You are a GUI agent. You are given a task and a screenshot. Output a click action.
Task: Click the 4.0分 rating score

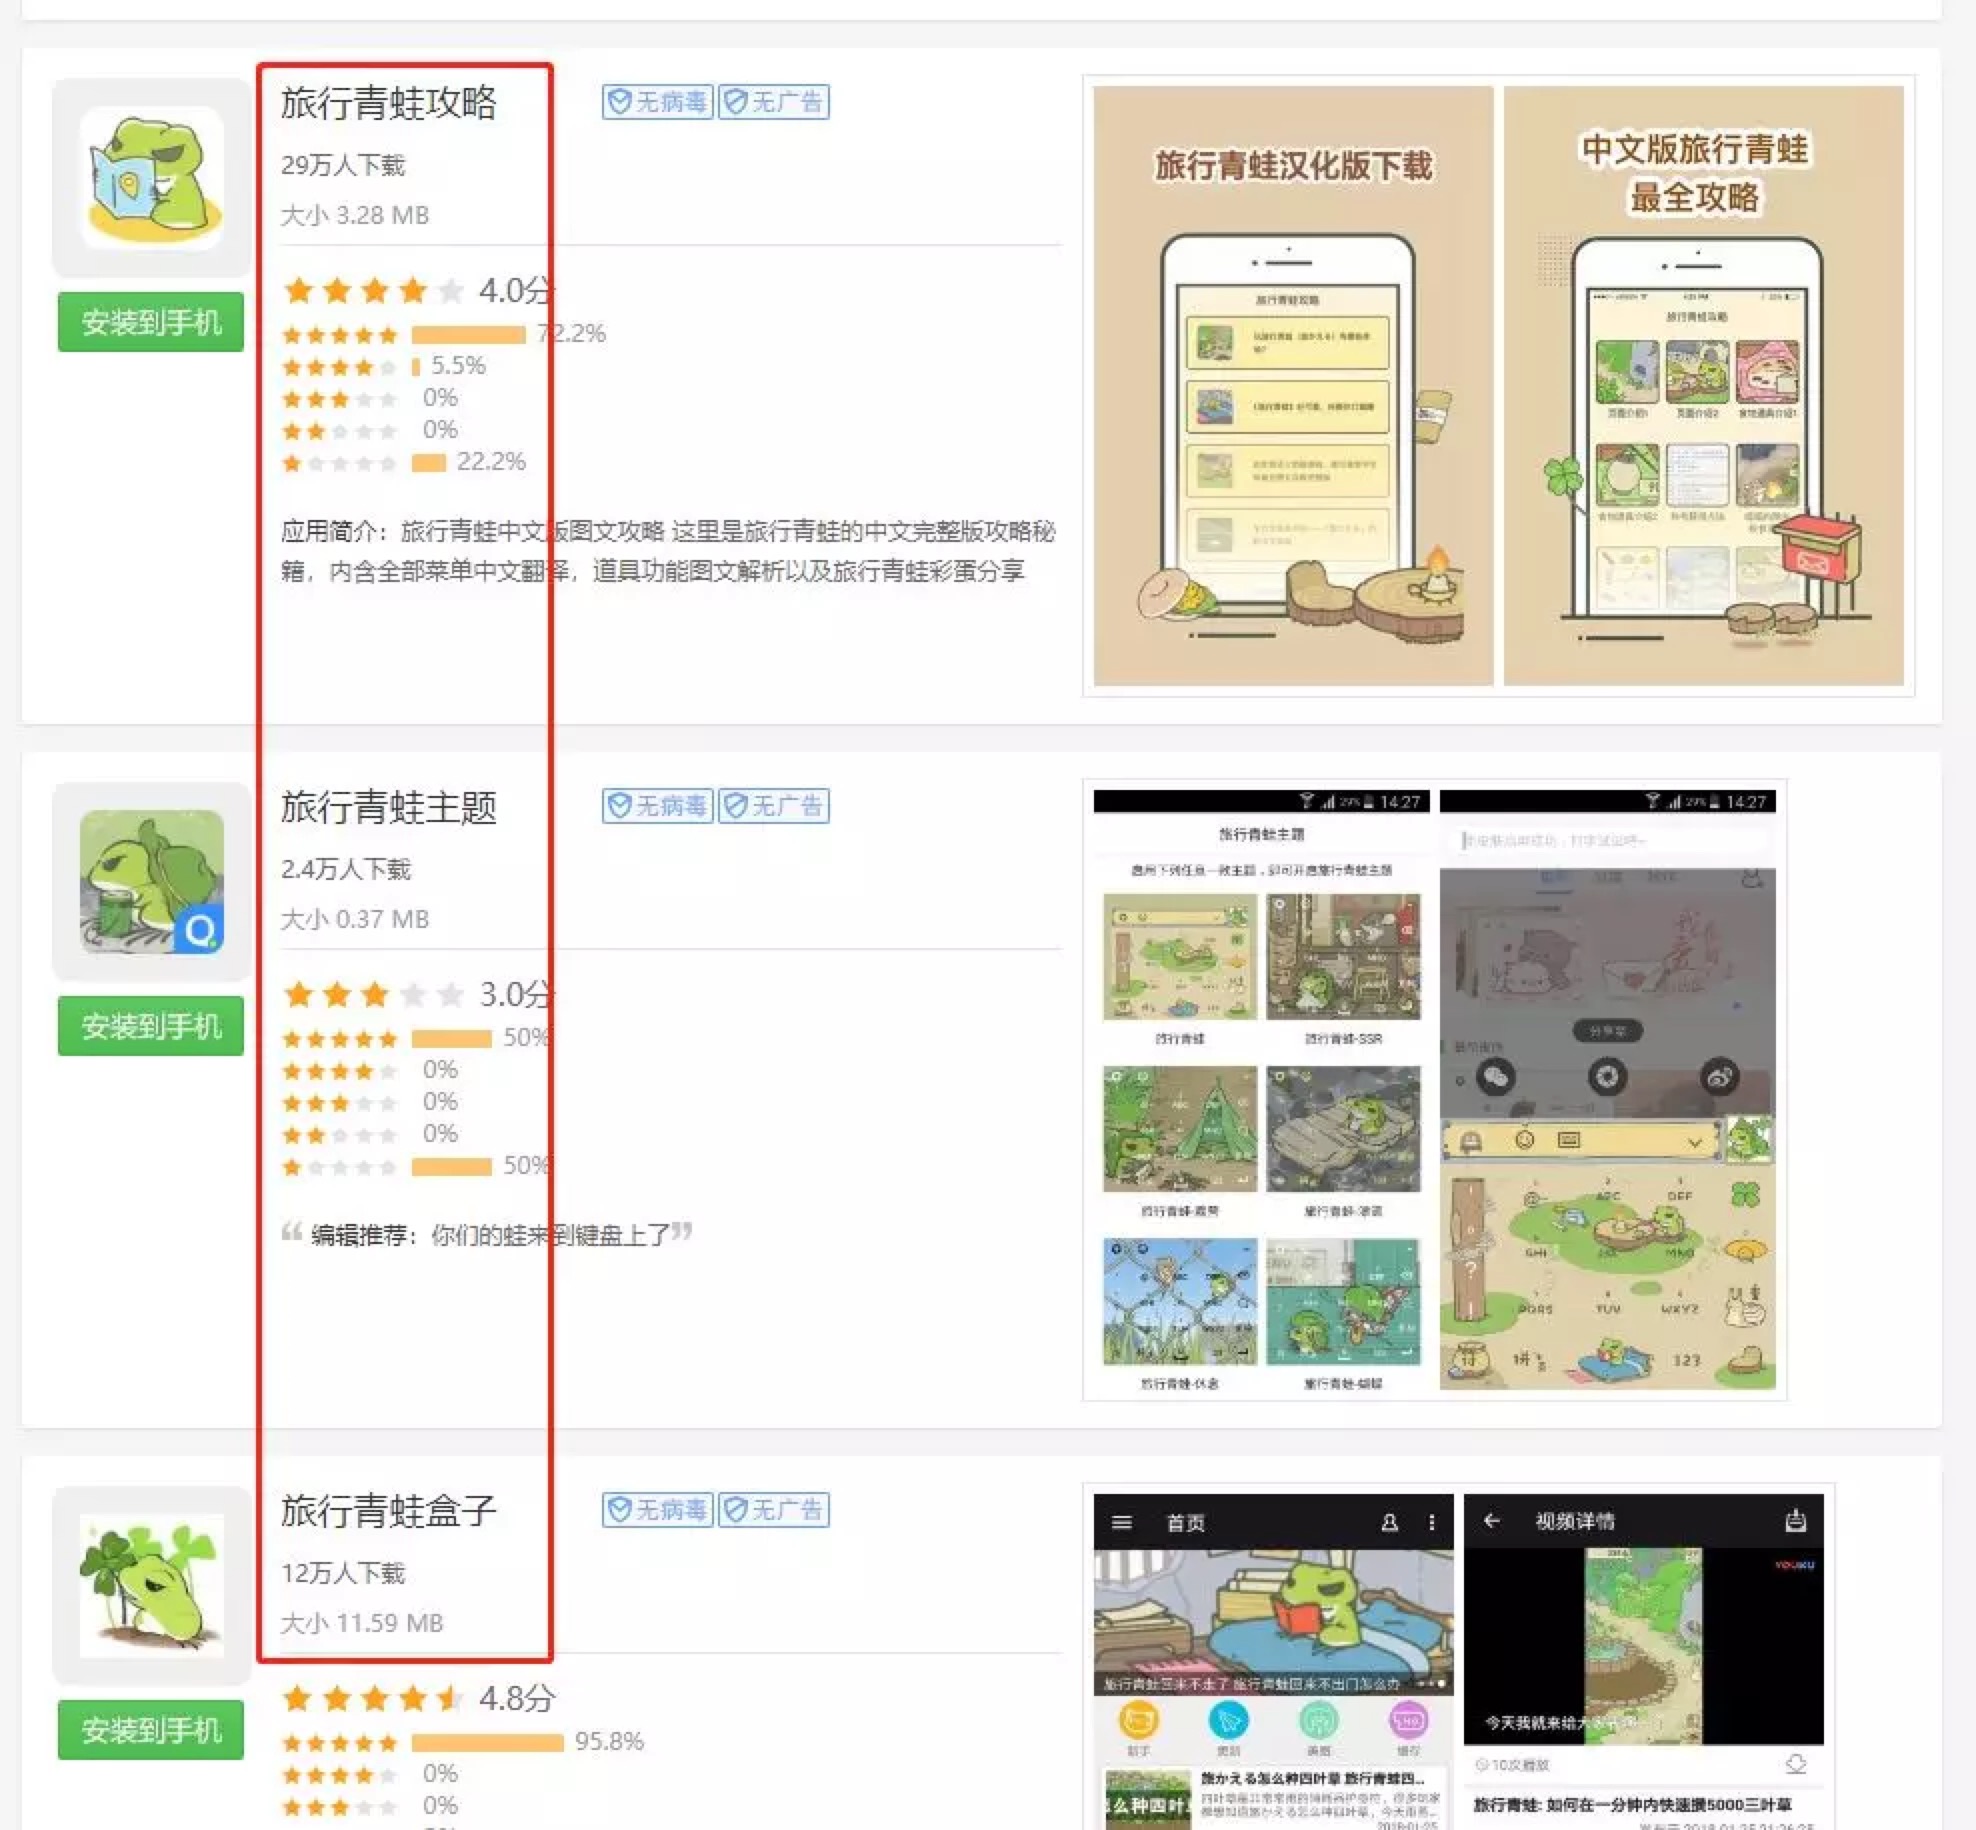tap(516, 291)
